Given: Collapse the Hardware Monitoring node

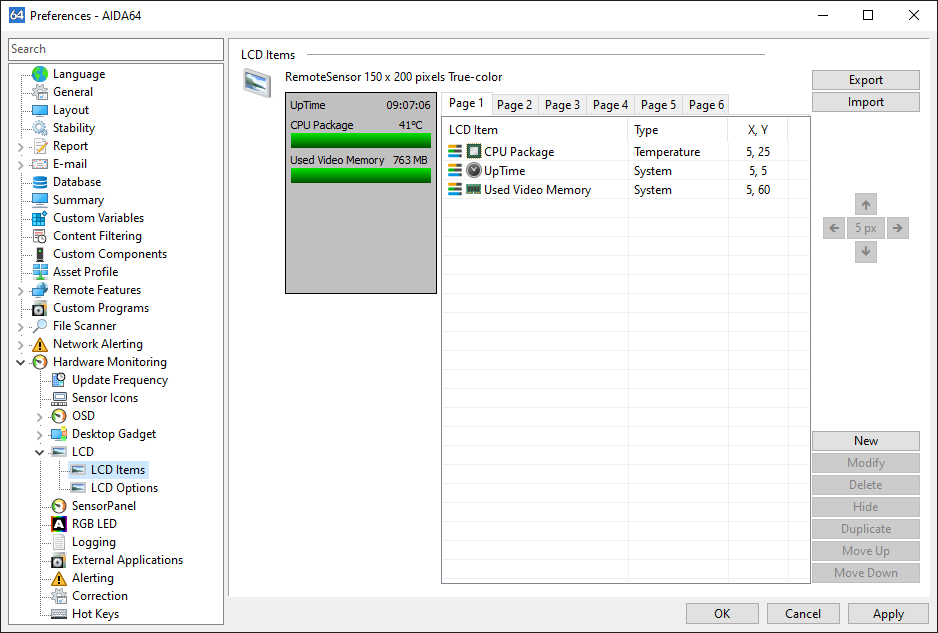Looking at the screenshot, I should coord(21,363).
